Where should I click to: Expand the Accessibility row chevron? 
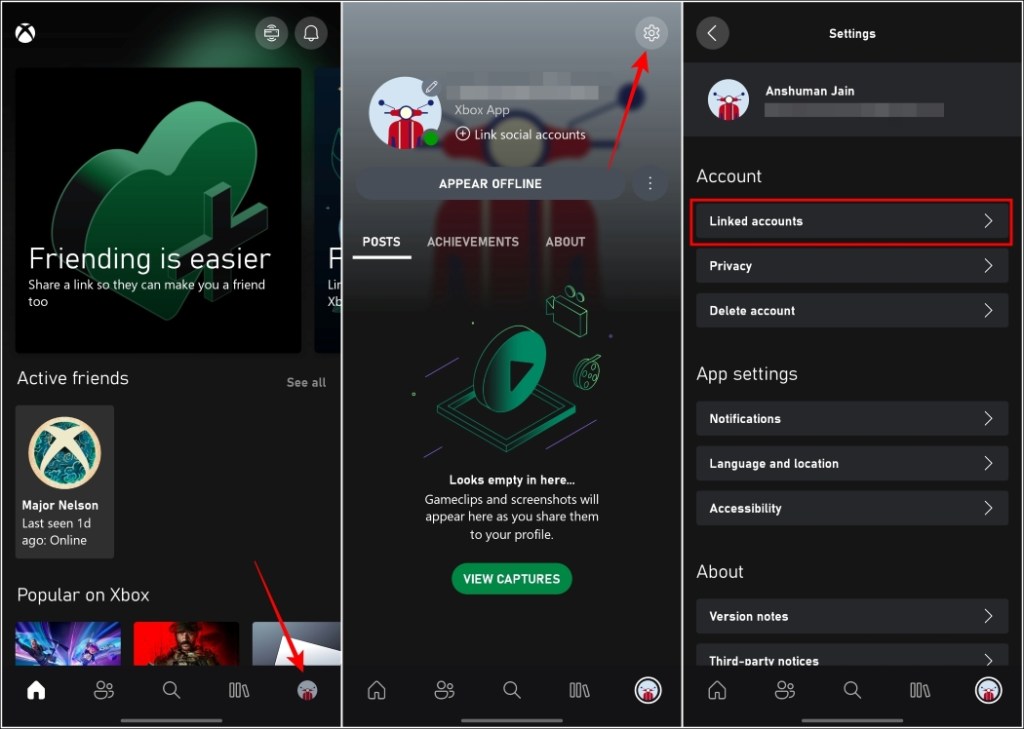(989, 509)
